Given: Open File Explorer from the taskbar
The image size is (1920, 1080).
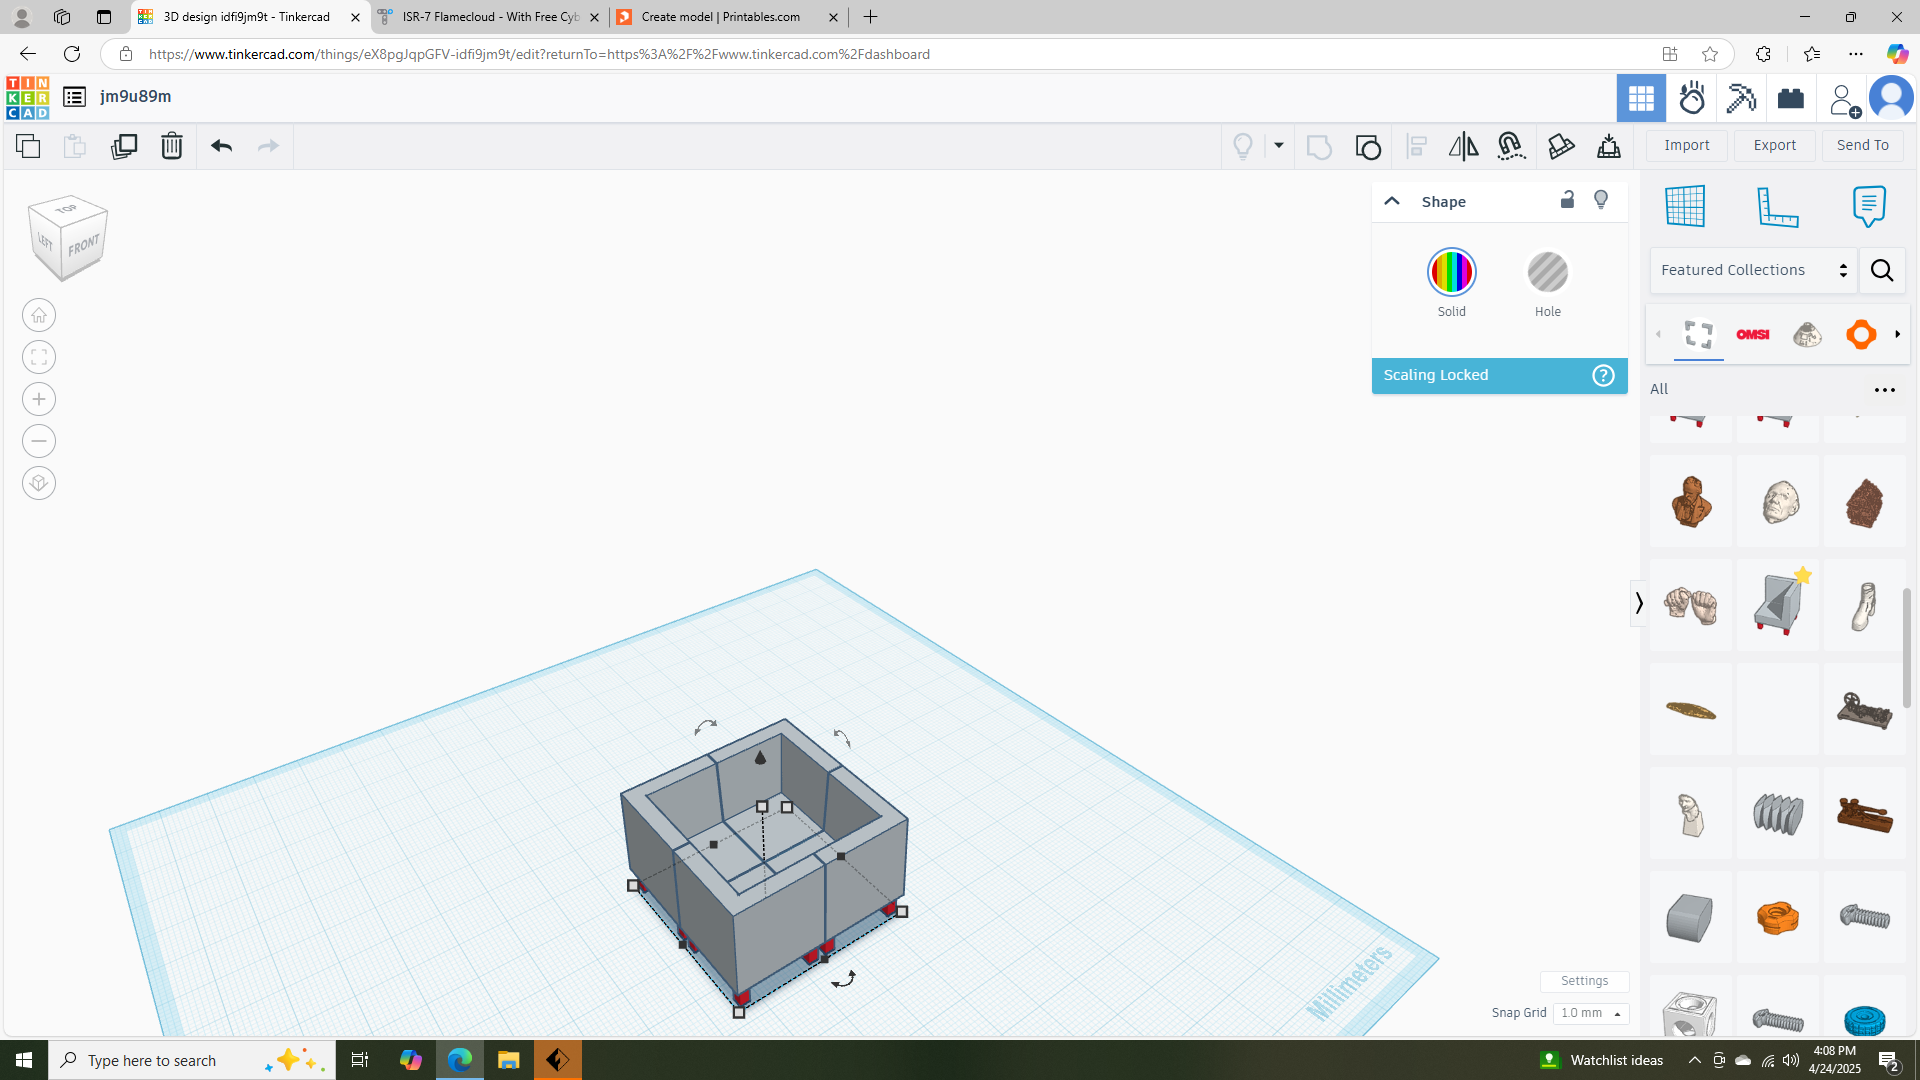Looking at the screenshot, I should click(x=508, y=1060).
